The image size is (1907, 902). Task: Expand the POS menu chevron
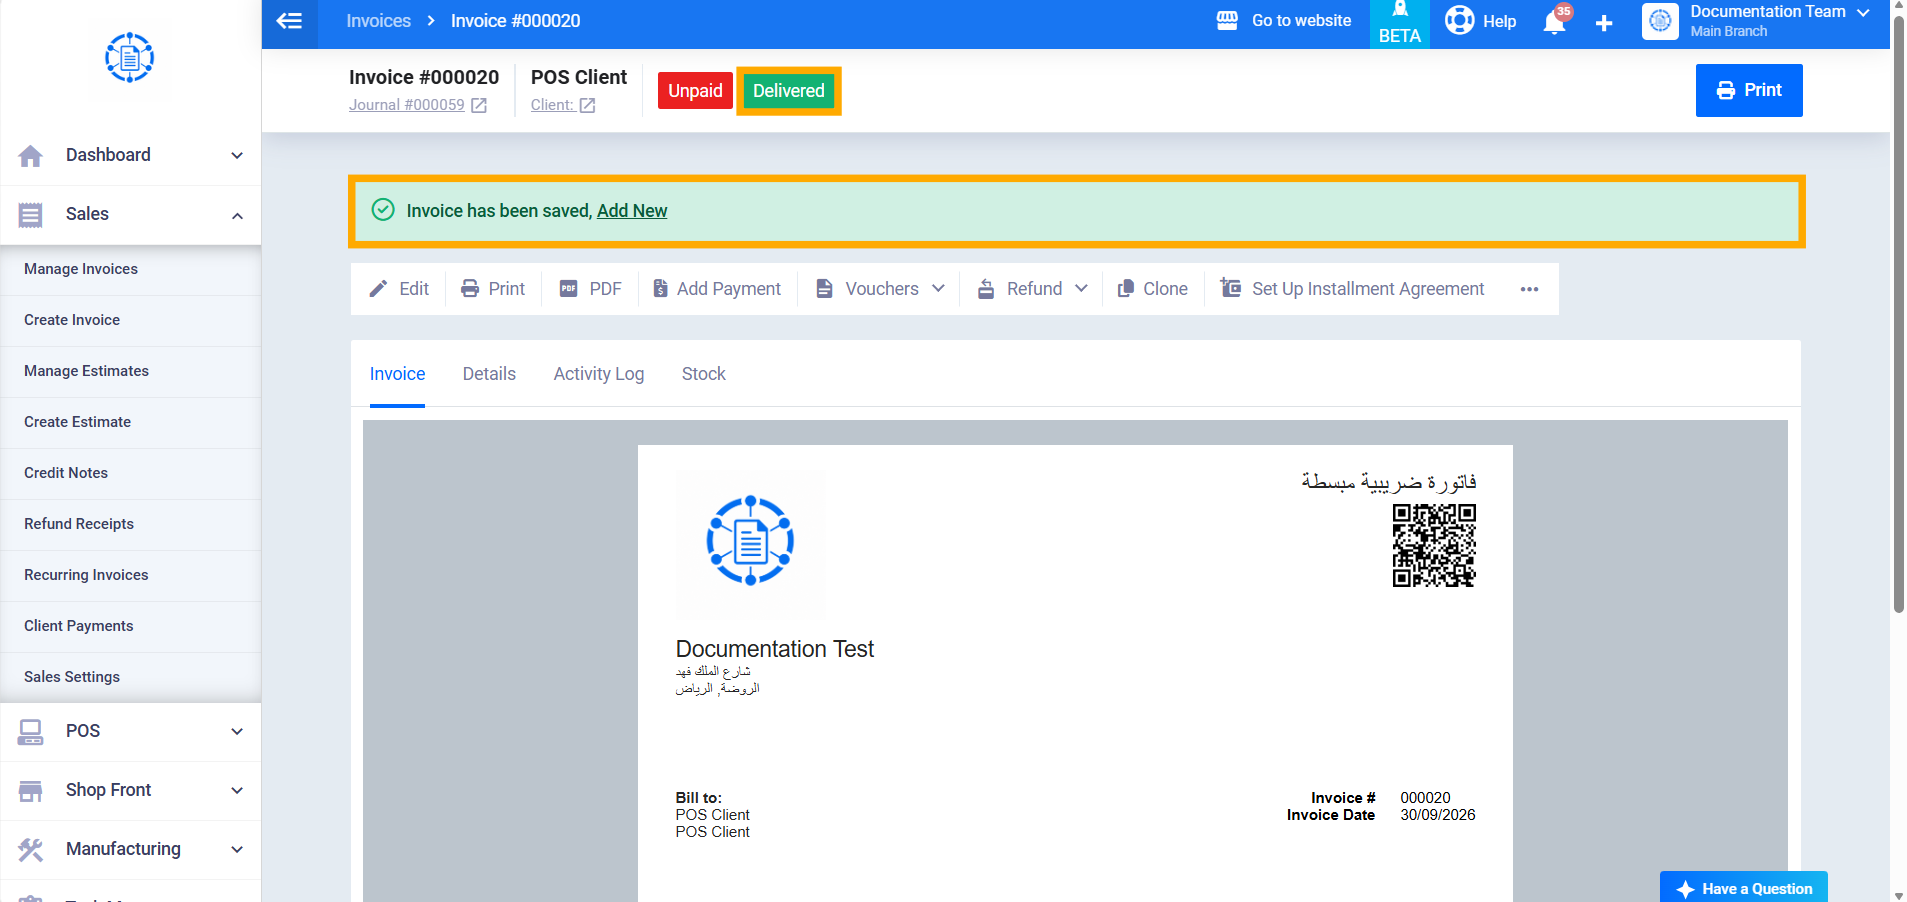237,731
